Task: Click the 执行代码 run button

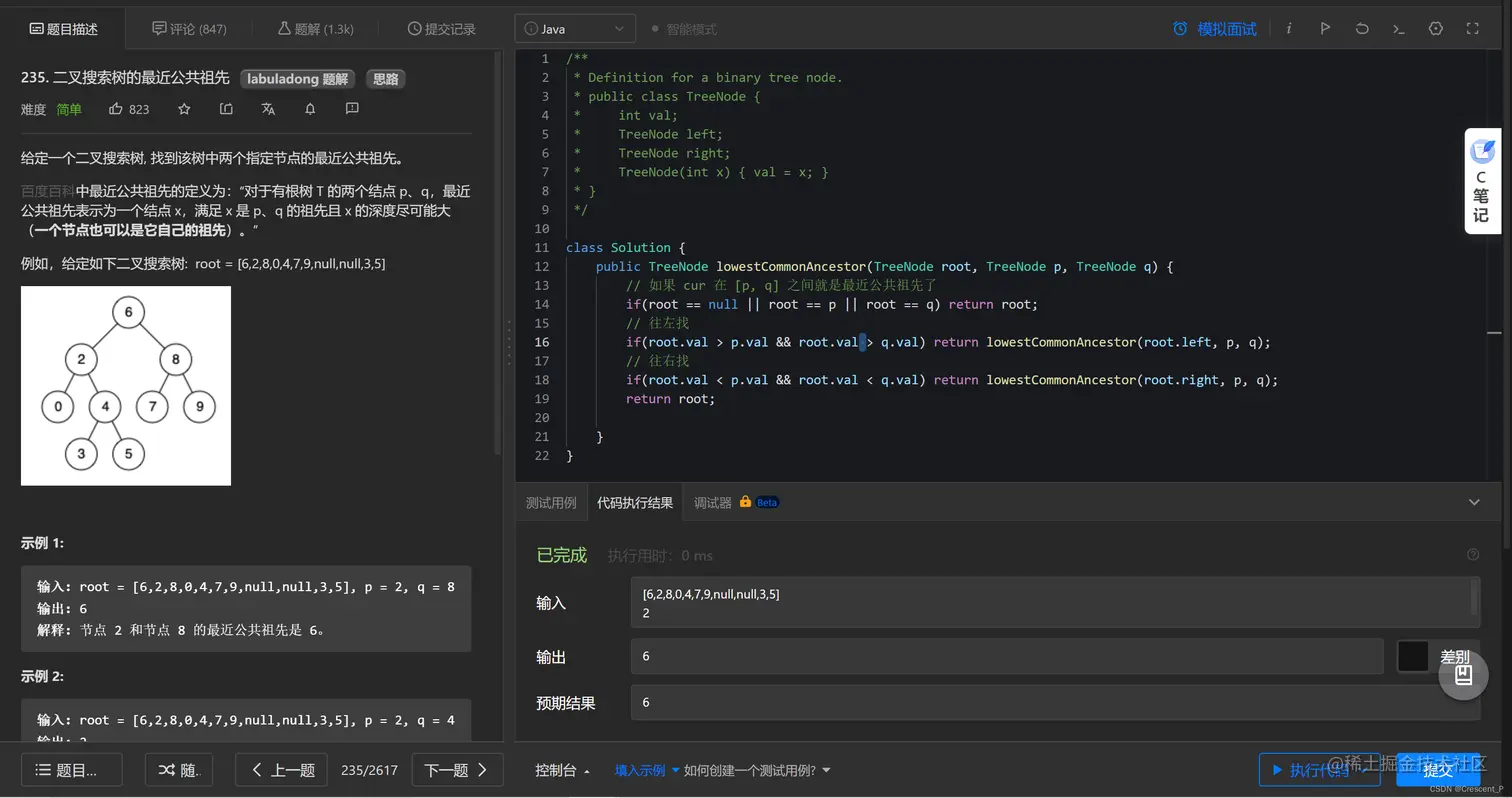Action: click(1319, 769)
